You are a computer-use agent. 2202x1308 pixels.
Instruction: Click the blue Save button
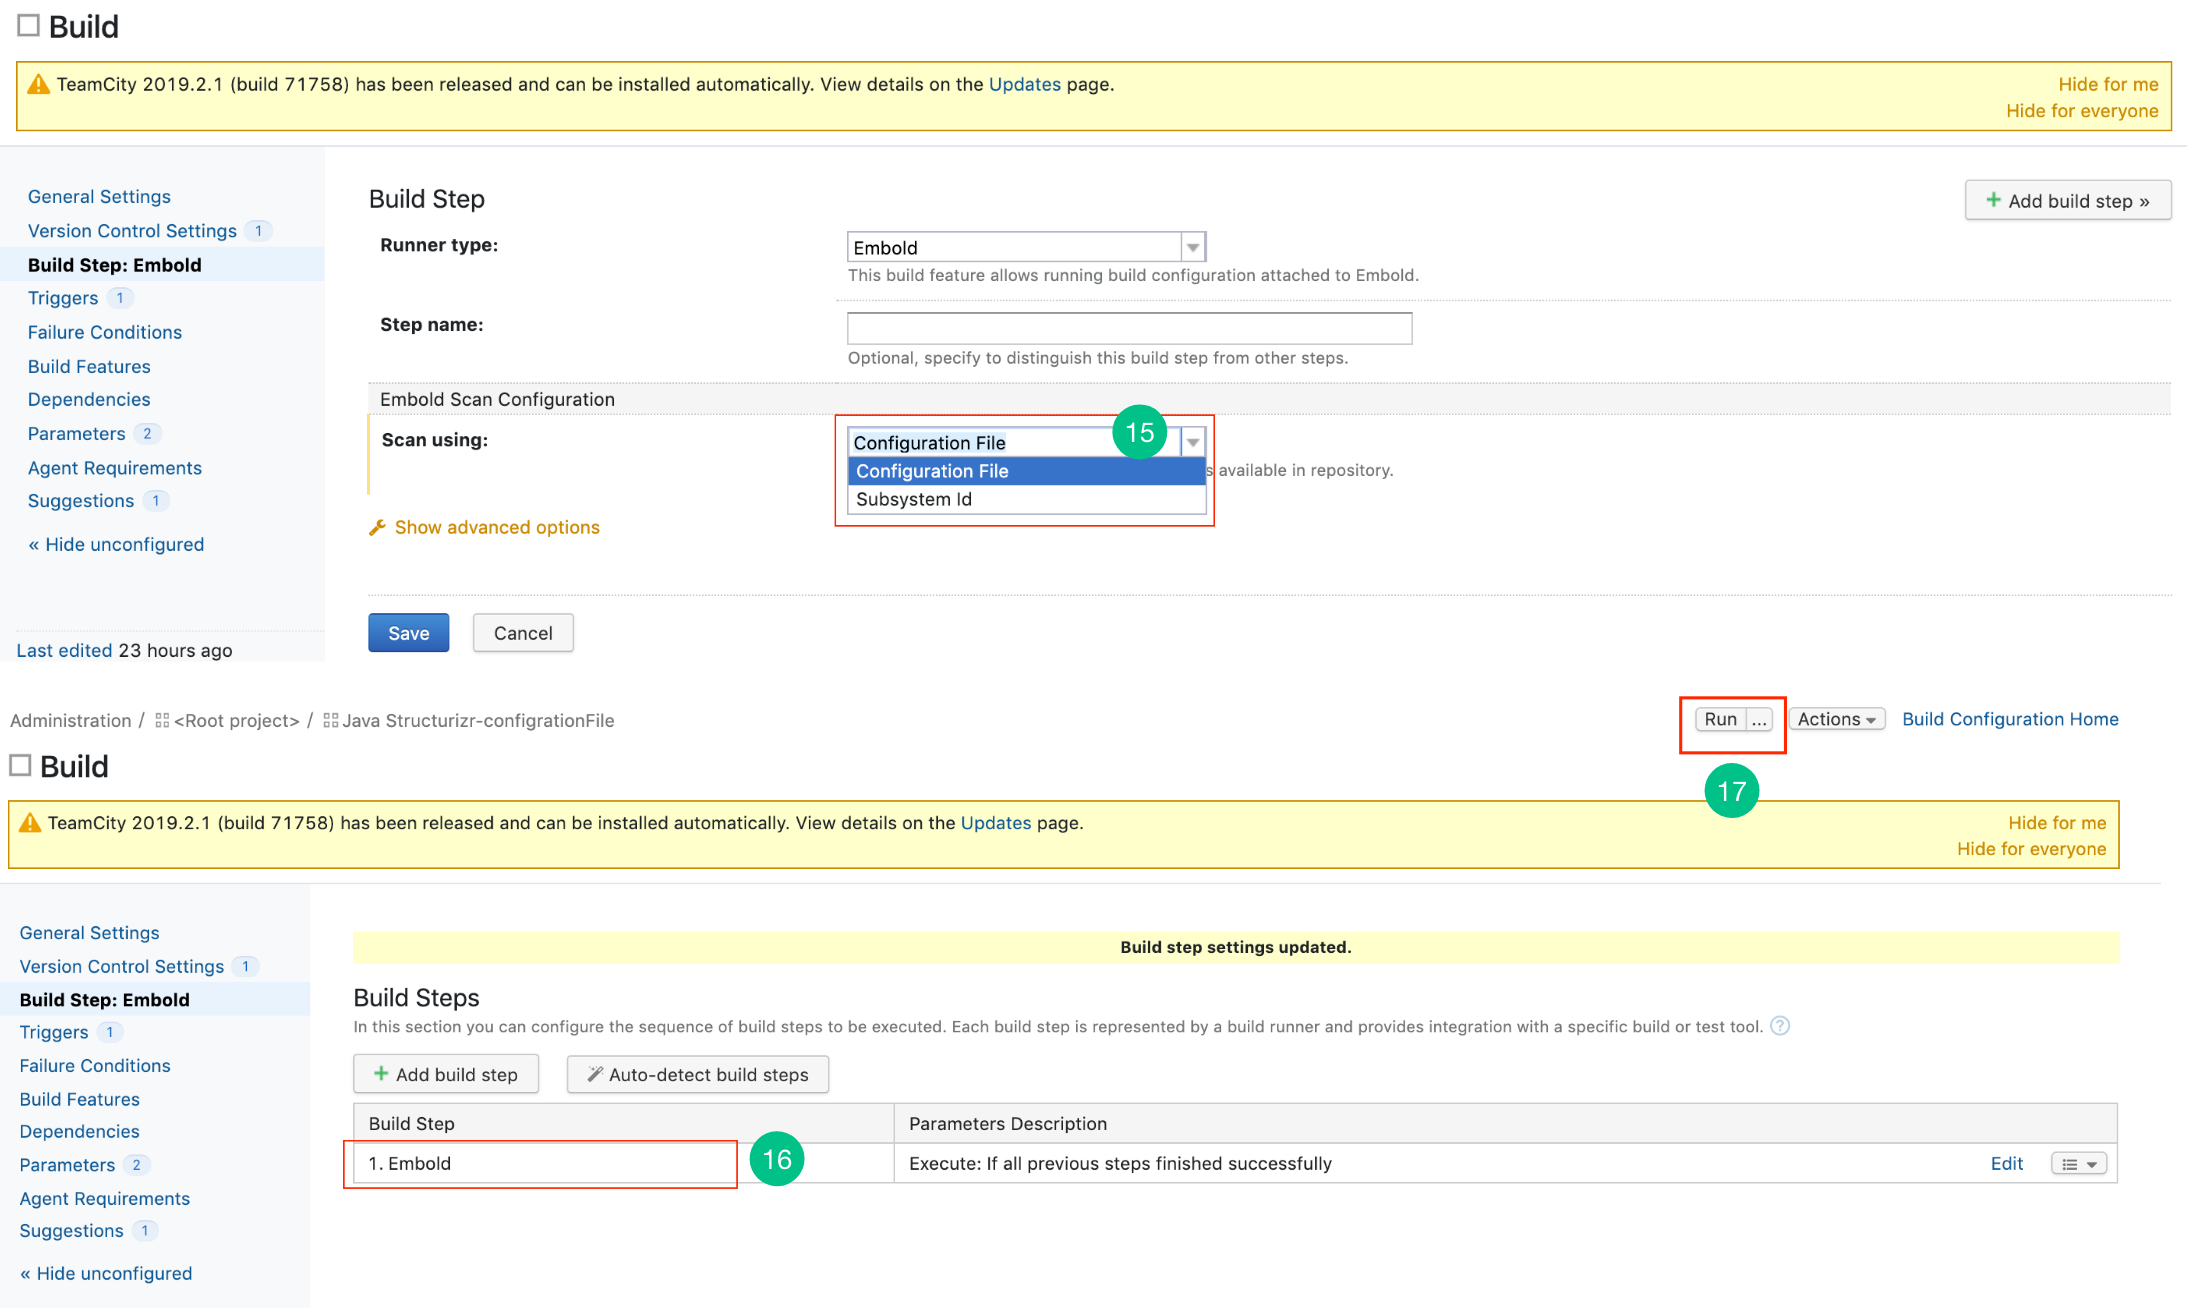[408, 633]
